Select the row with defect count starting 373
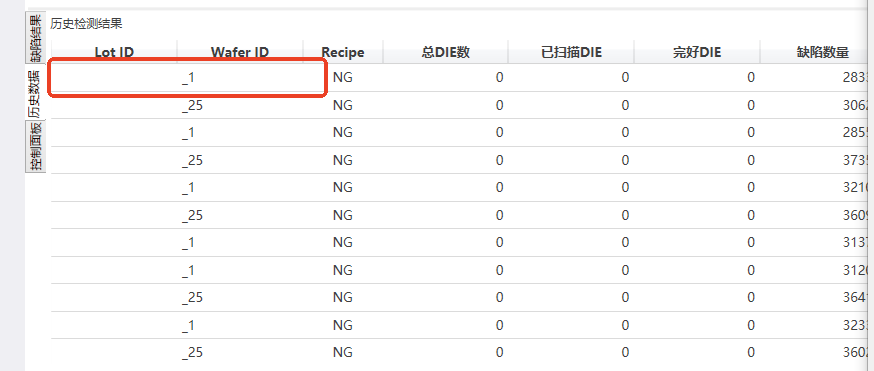 463,160
